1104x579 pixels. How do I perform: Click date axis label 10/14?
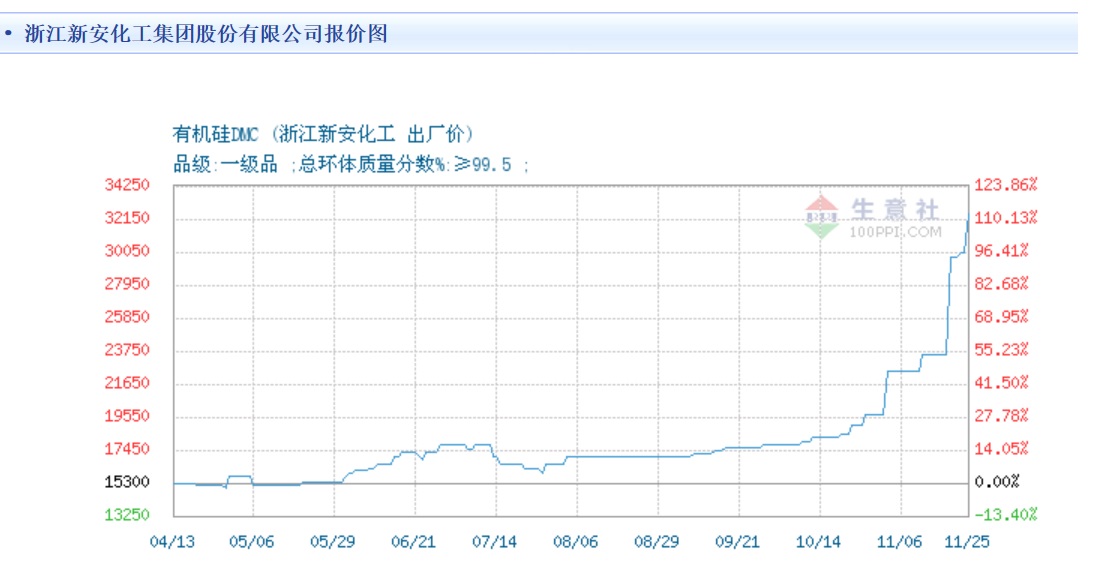point(818,542)
